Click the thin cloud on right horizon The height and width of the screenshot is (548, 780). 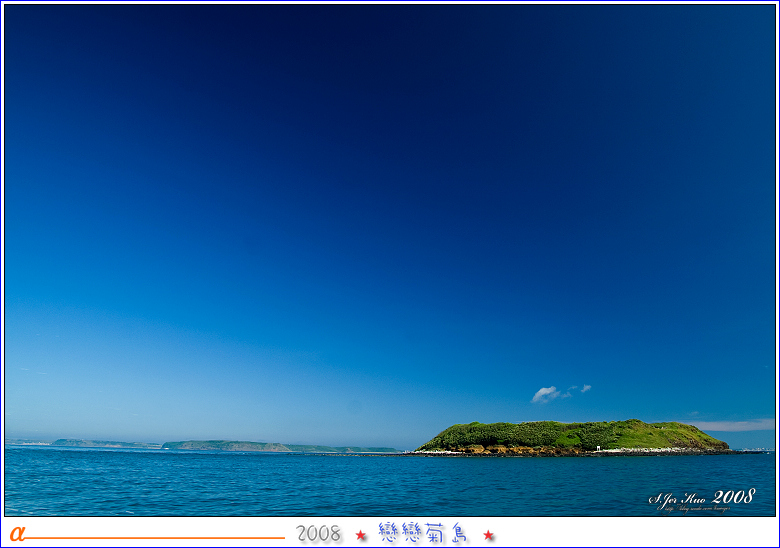pos(735,425)
